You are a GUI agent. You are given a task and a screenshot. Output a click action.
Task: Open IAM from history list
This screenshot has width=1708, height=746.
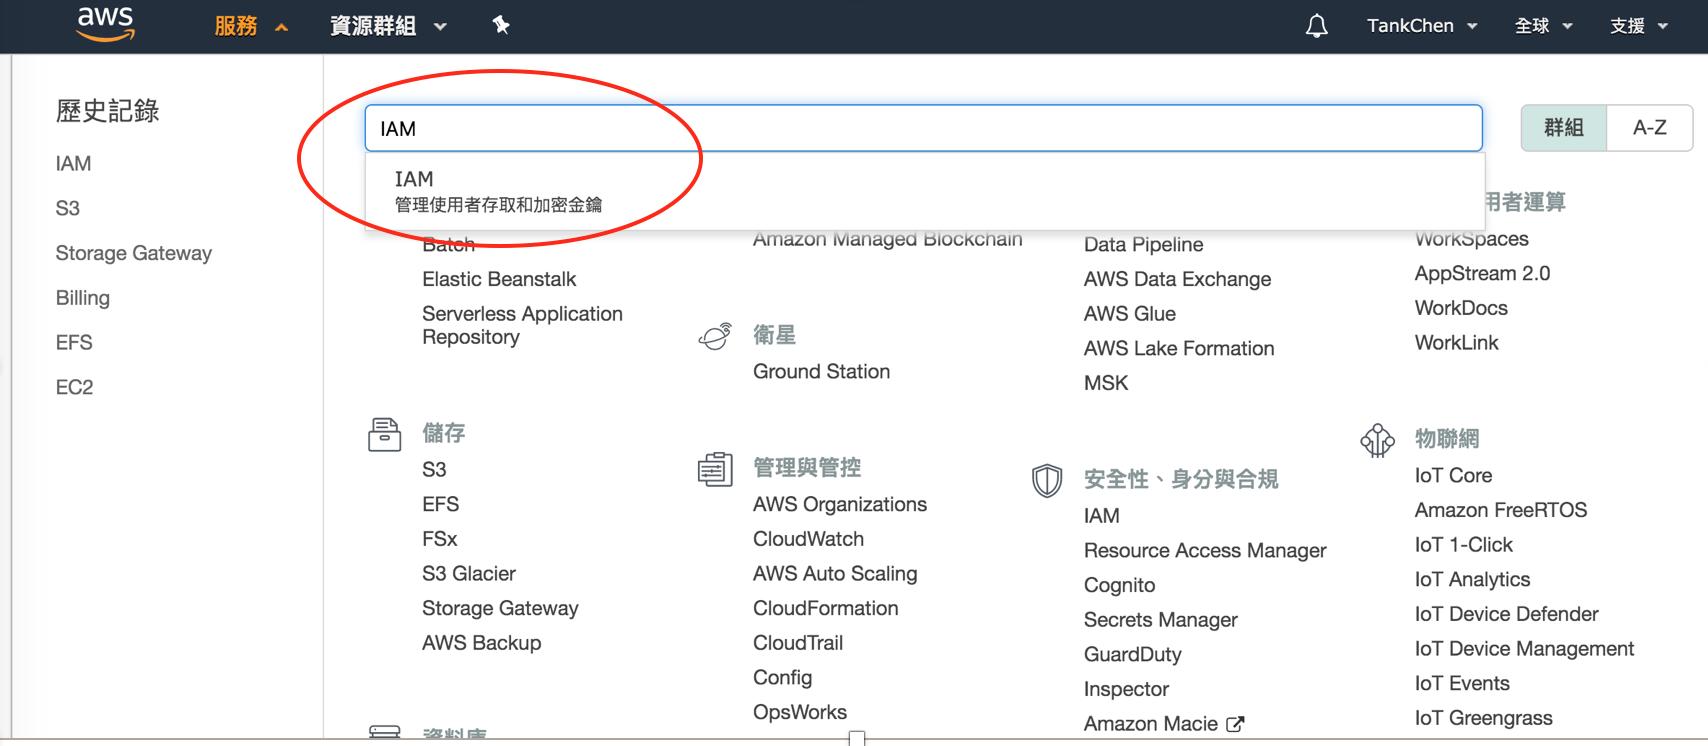(73, 164)
